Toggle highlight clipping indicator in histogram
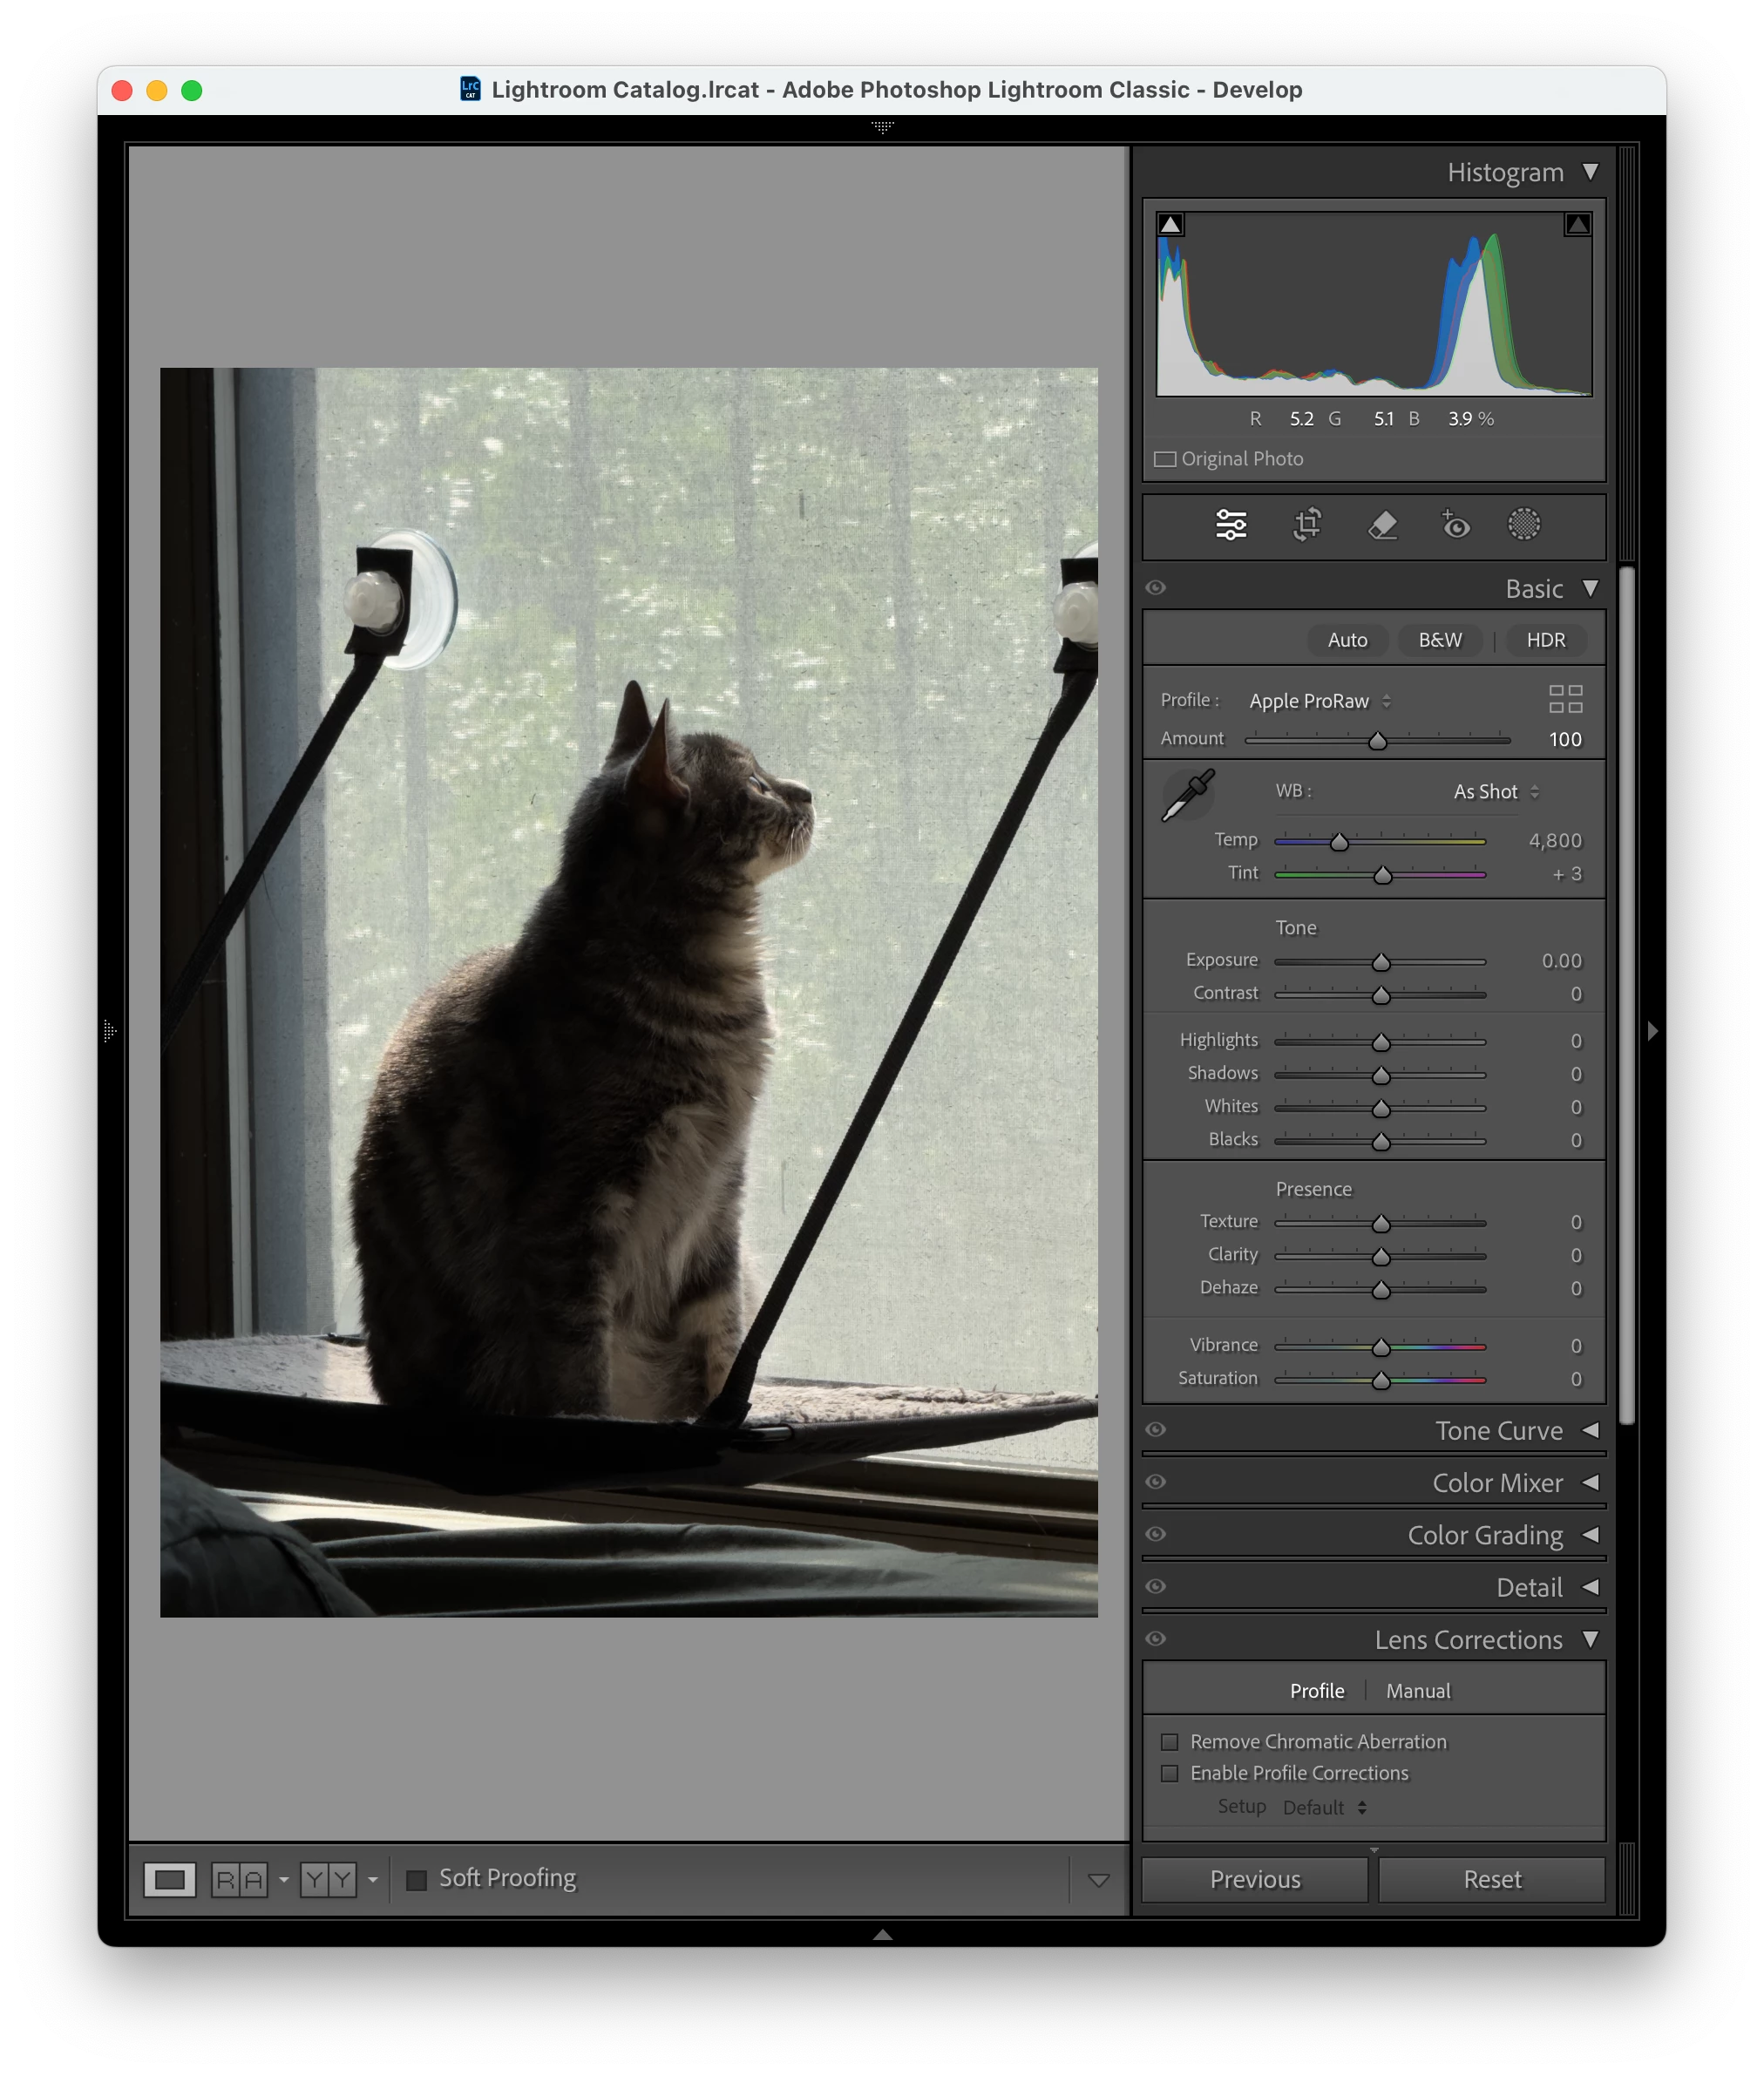 pos(1577,224)
